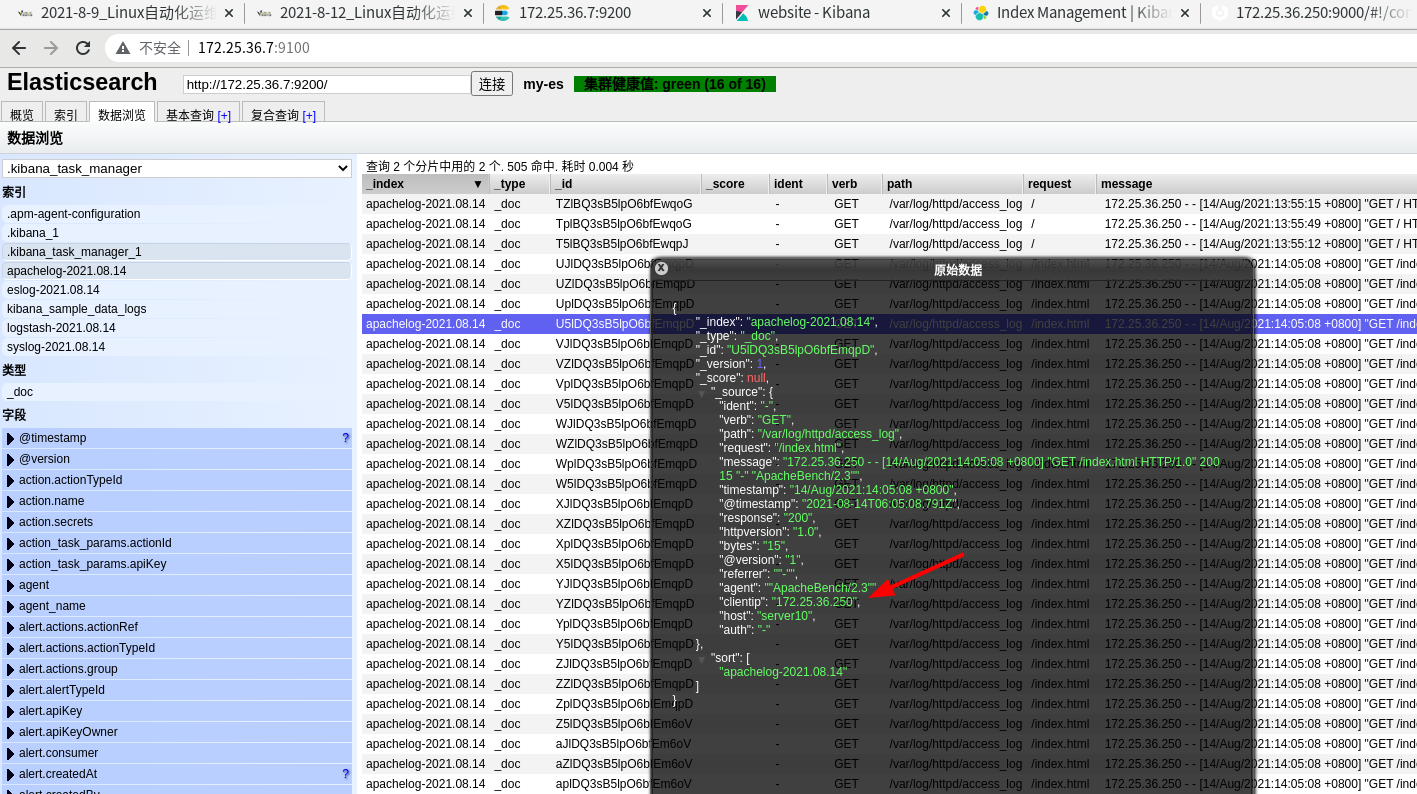Expand the @version field filter
The height and width of the screenshot is (794, 1417).
[x=11, y=459]
